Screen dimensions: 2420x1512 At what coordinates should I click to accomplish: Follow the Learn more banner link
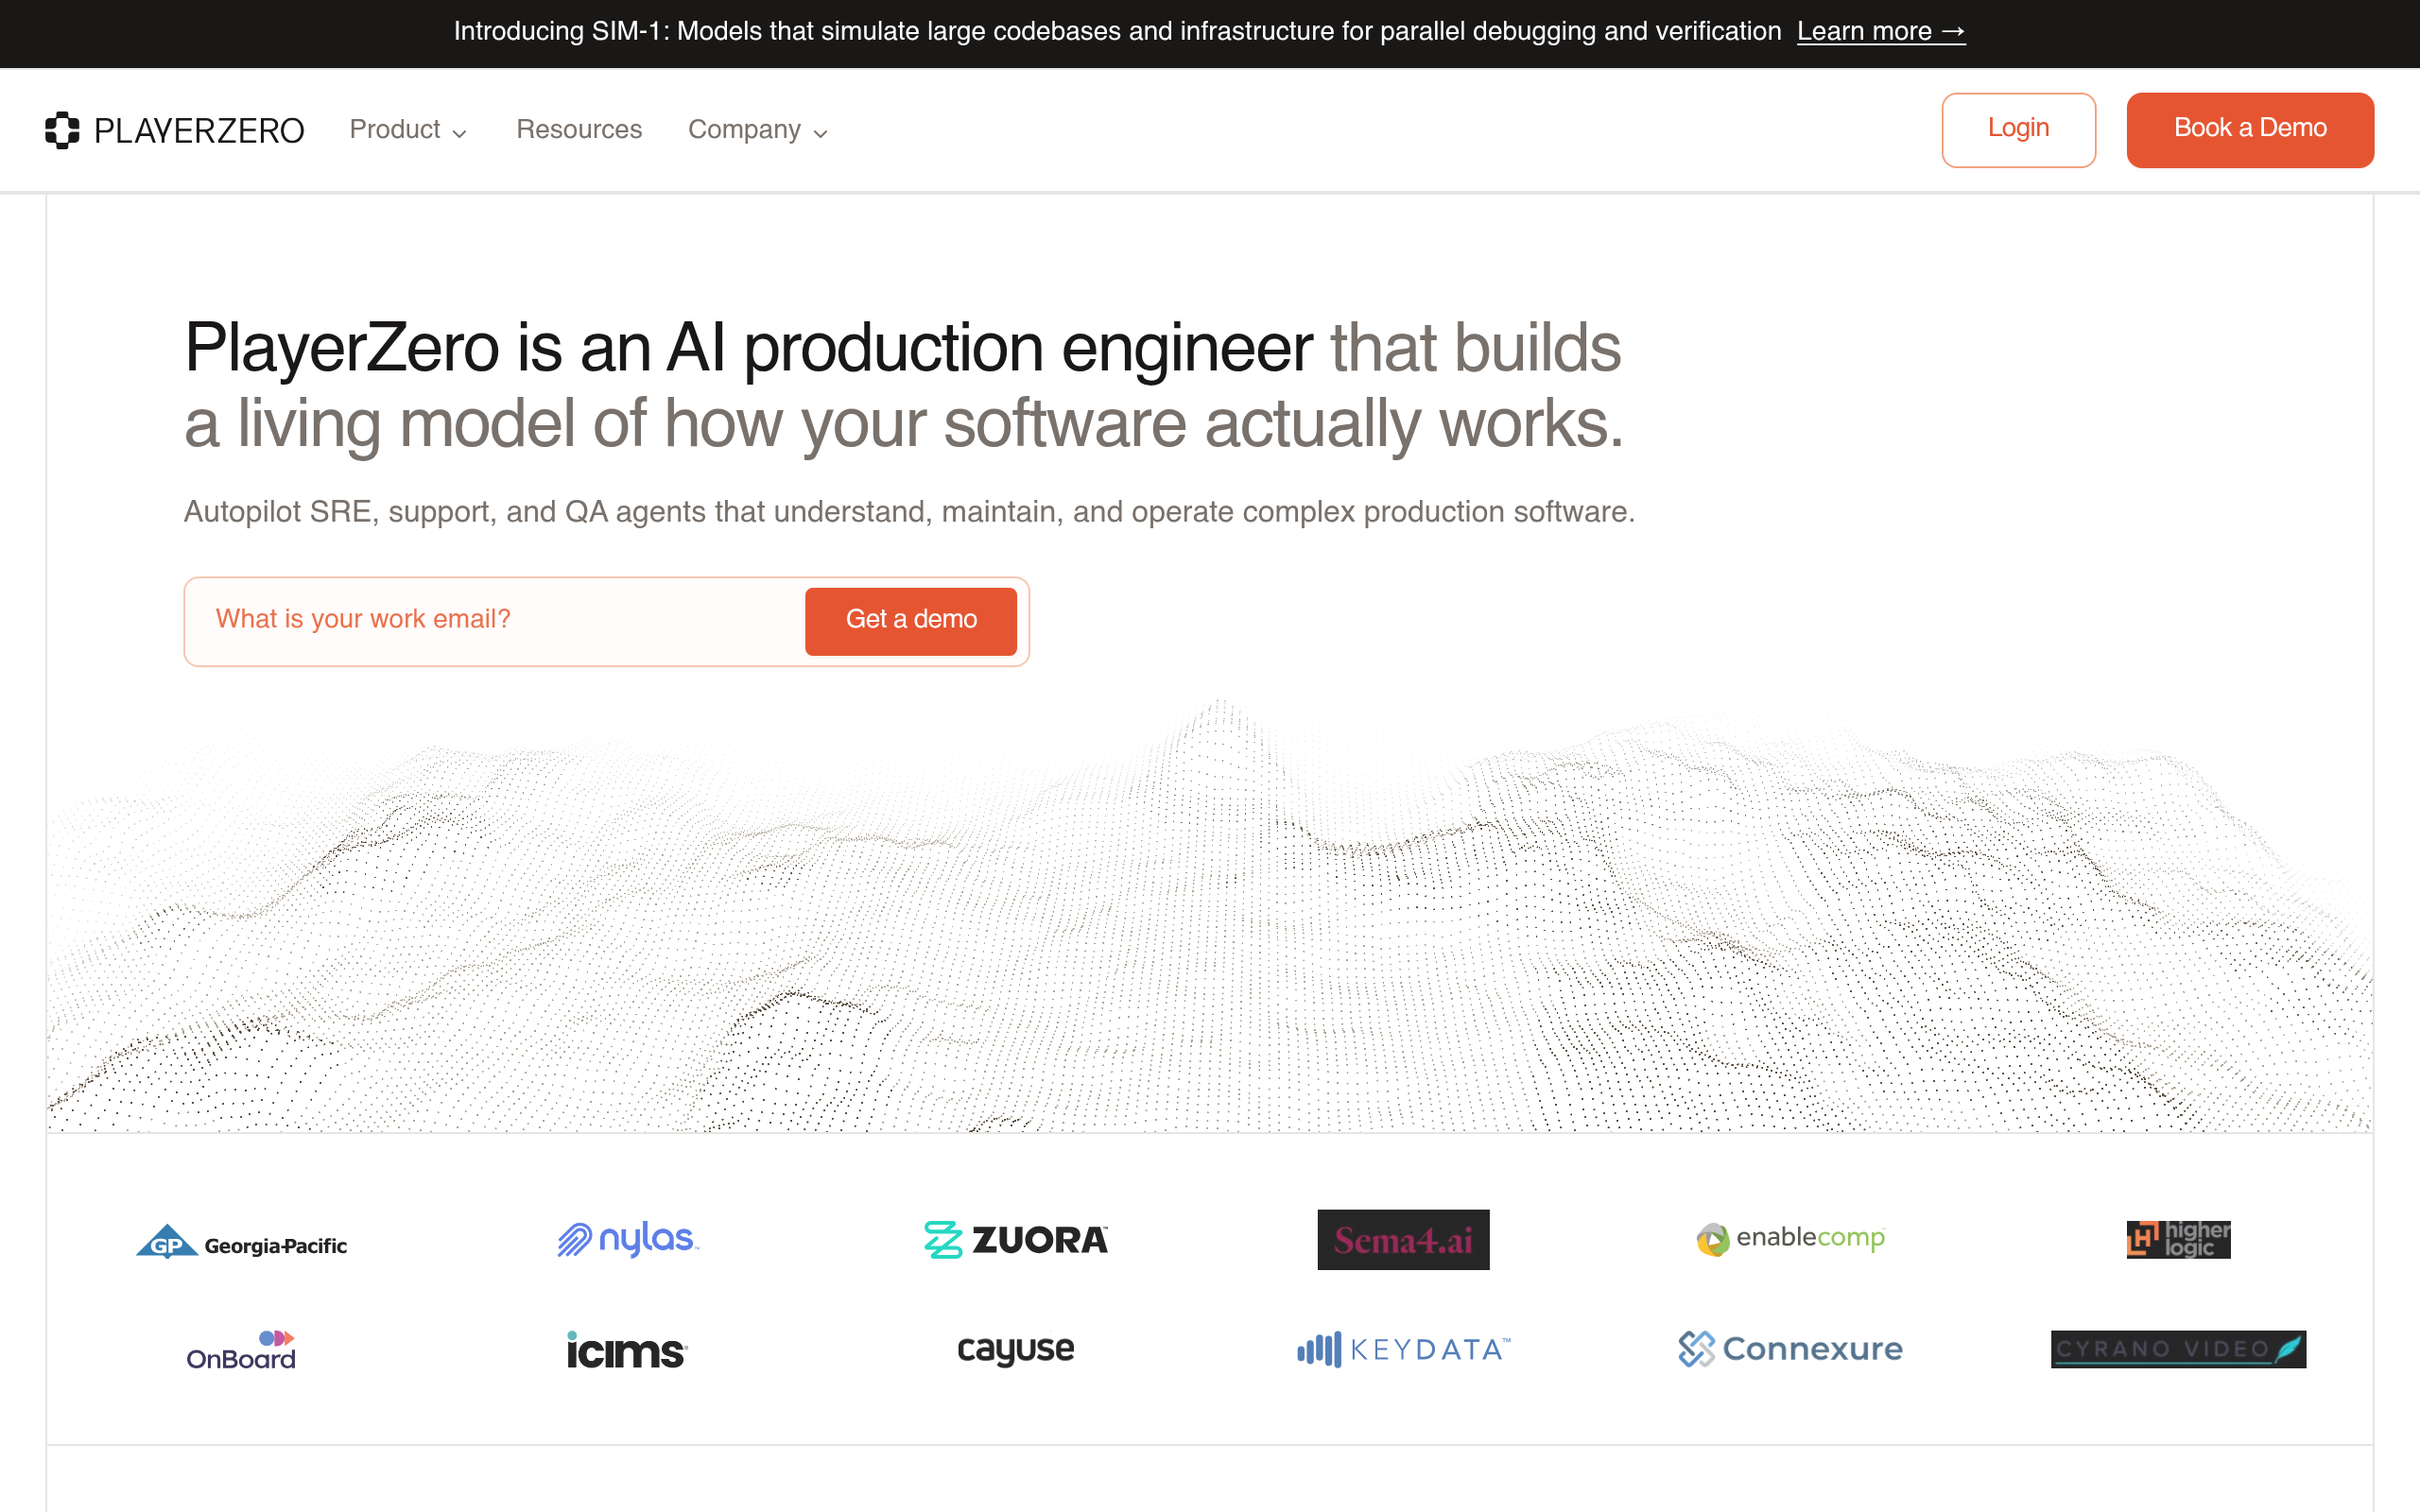[1881, 32]
